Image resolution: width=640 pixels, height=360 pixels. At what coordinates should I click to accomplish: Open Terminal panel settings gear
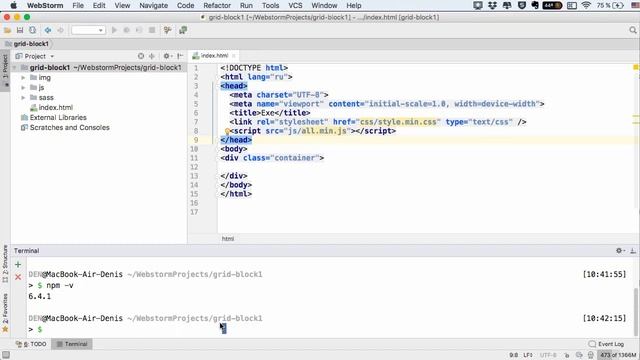(x=620, y=251)
